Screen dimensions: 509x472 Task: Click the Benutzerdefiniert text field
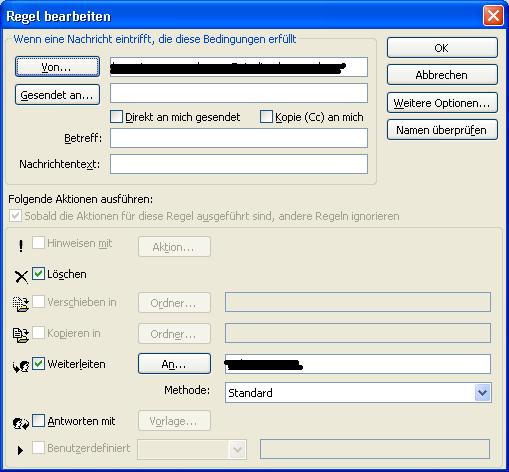[375, 449]
